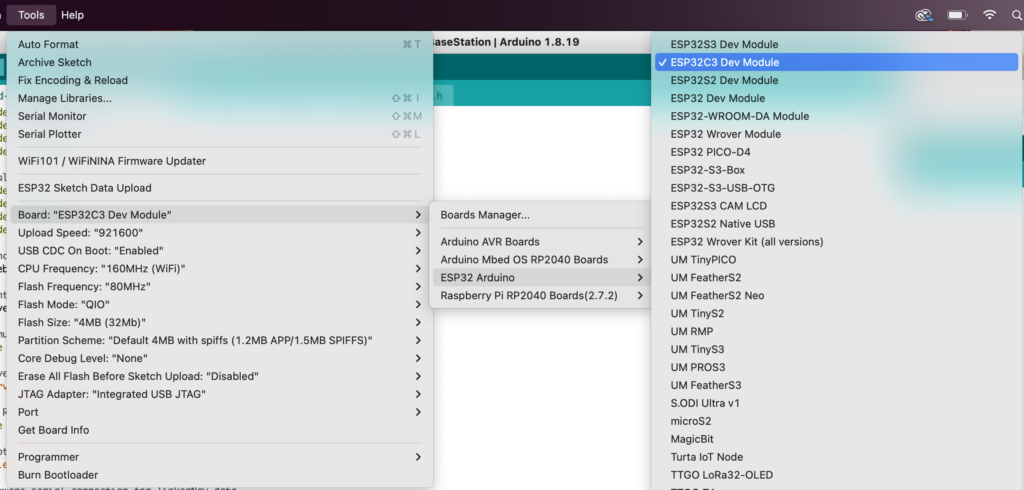Expand Erase All Flash Before Sketch Upload
The image size is (1024, 490).
click(219, 376)
